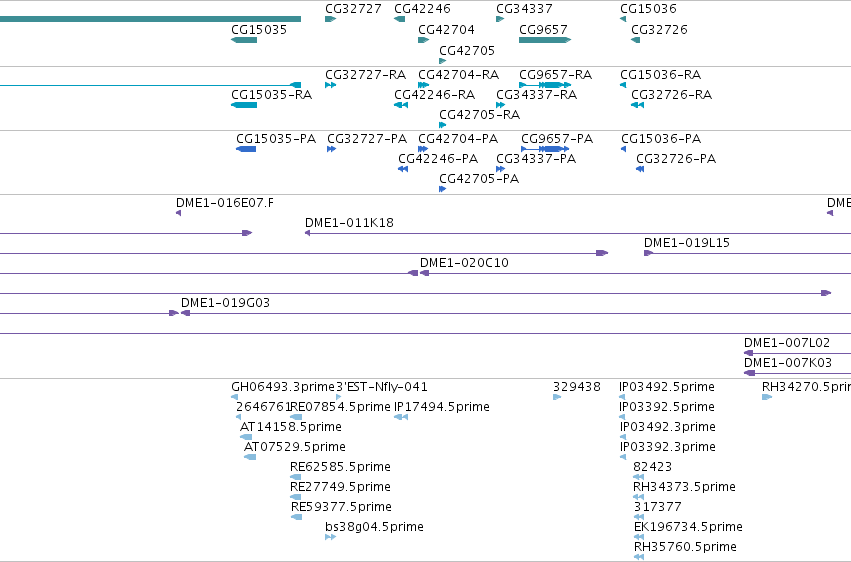Click the EK196734.5prime EST label
Viewport: 851px width, 562px height.
[x=688, y=527]
